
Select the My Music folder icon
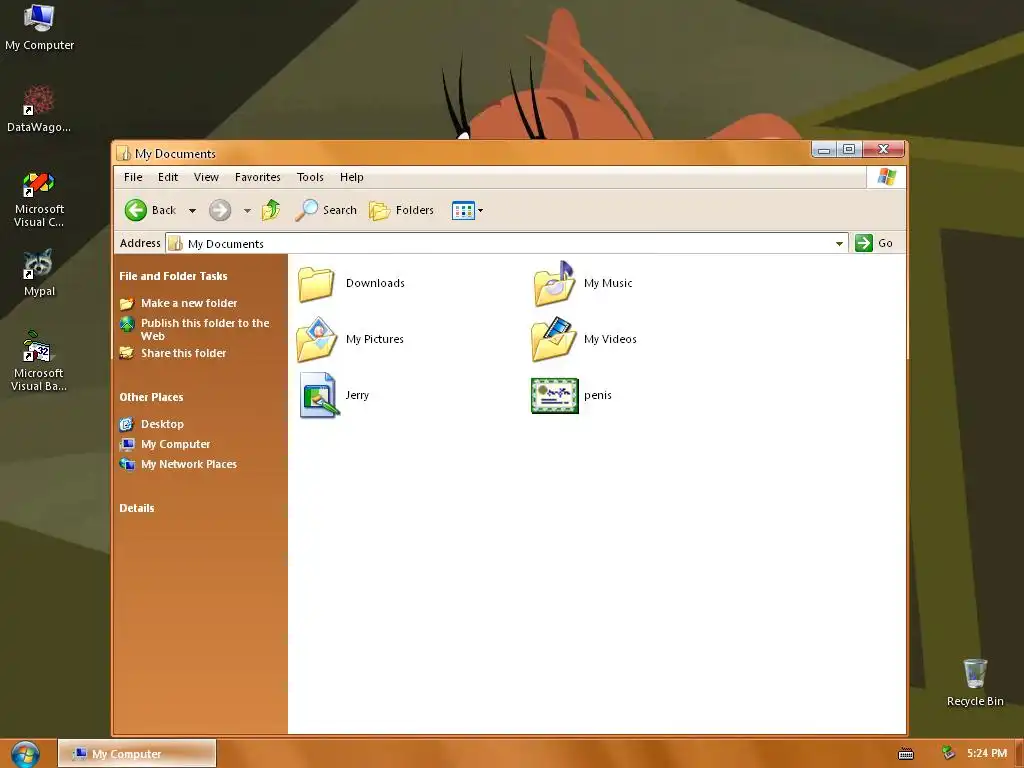[554, 283]
